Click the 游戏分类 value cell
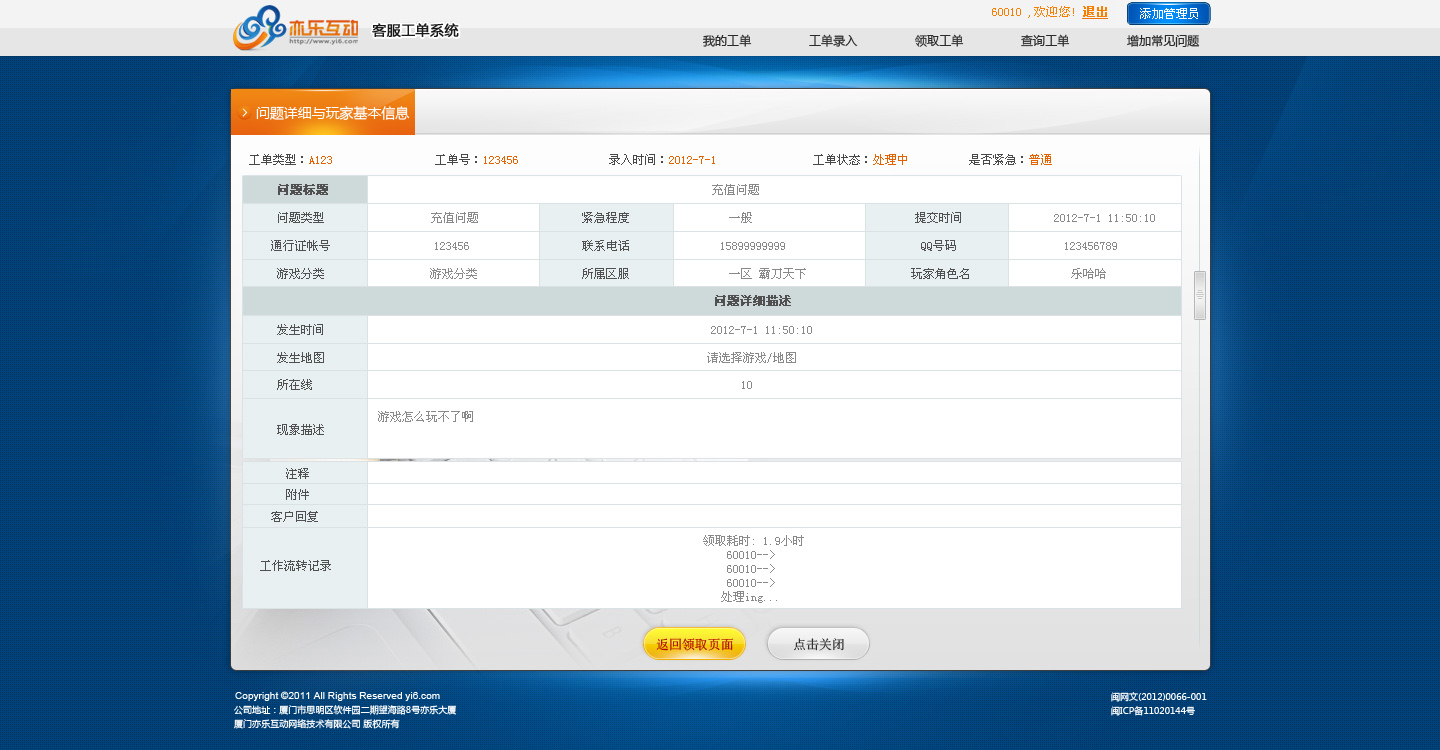The height and width of the screenshot is (750, 1440). tap(453, 274)
